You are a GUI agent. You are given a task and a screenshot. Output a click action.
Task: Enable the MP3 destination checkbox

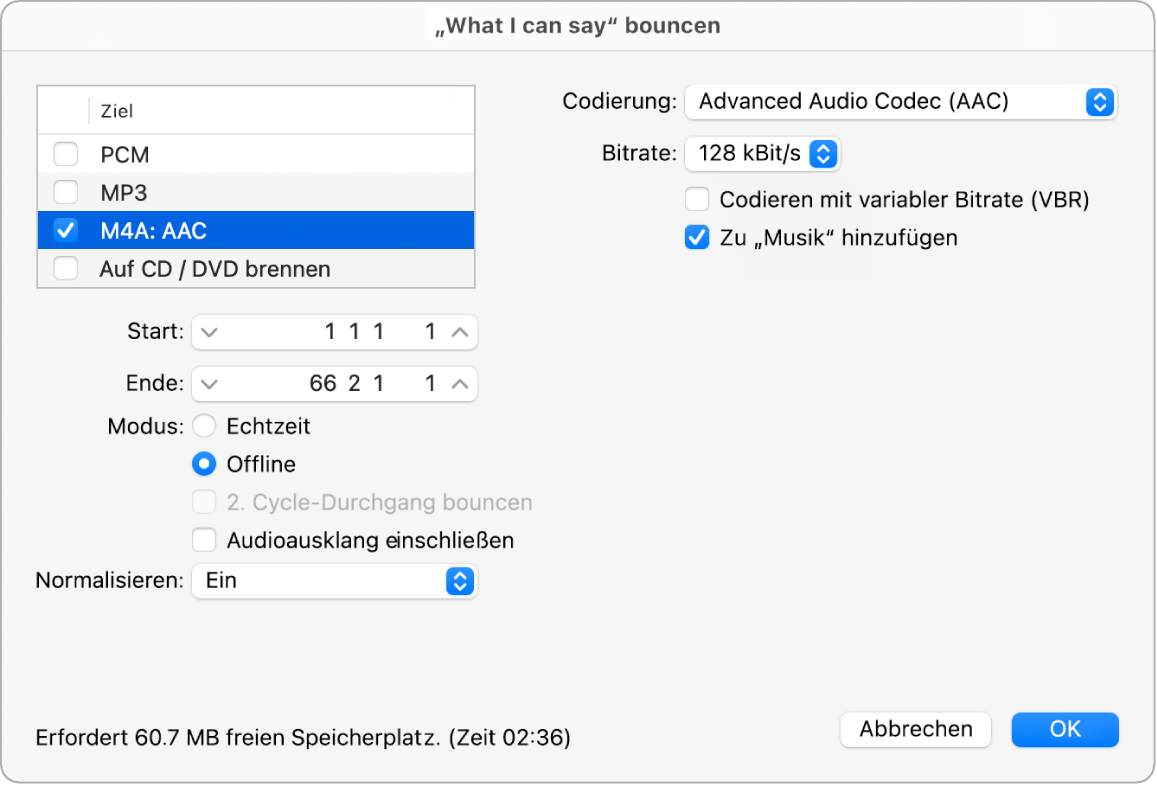(65, 192)
